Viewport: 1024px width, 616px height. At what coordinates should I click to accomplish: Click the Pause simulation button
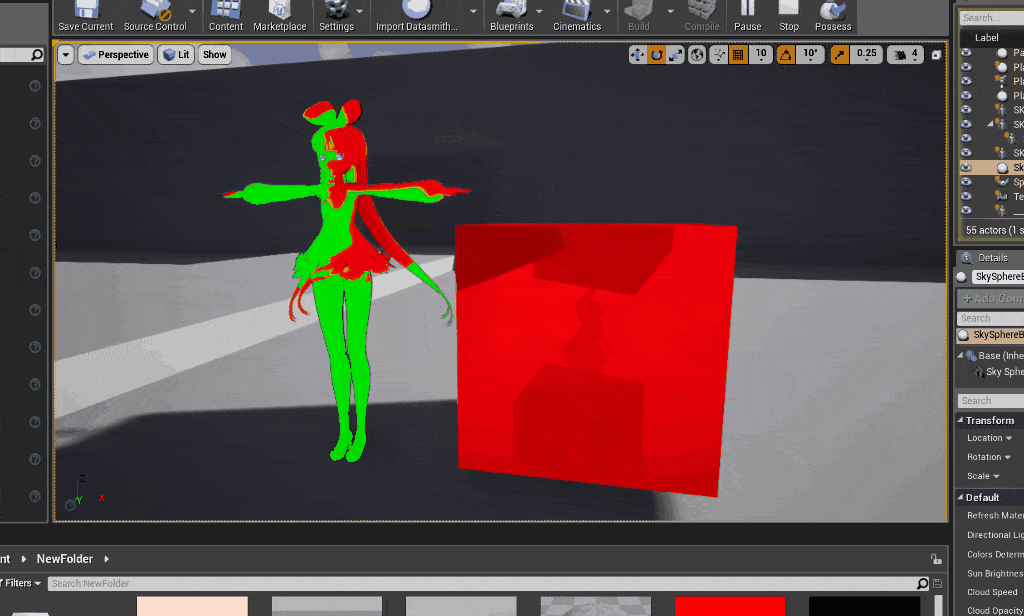[x=747, y=15]
